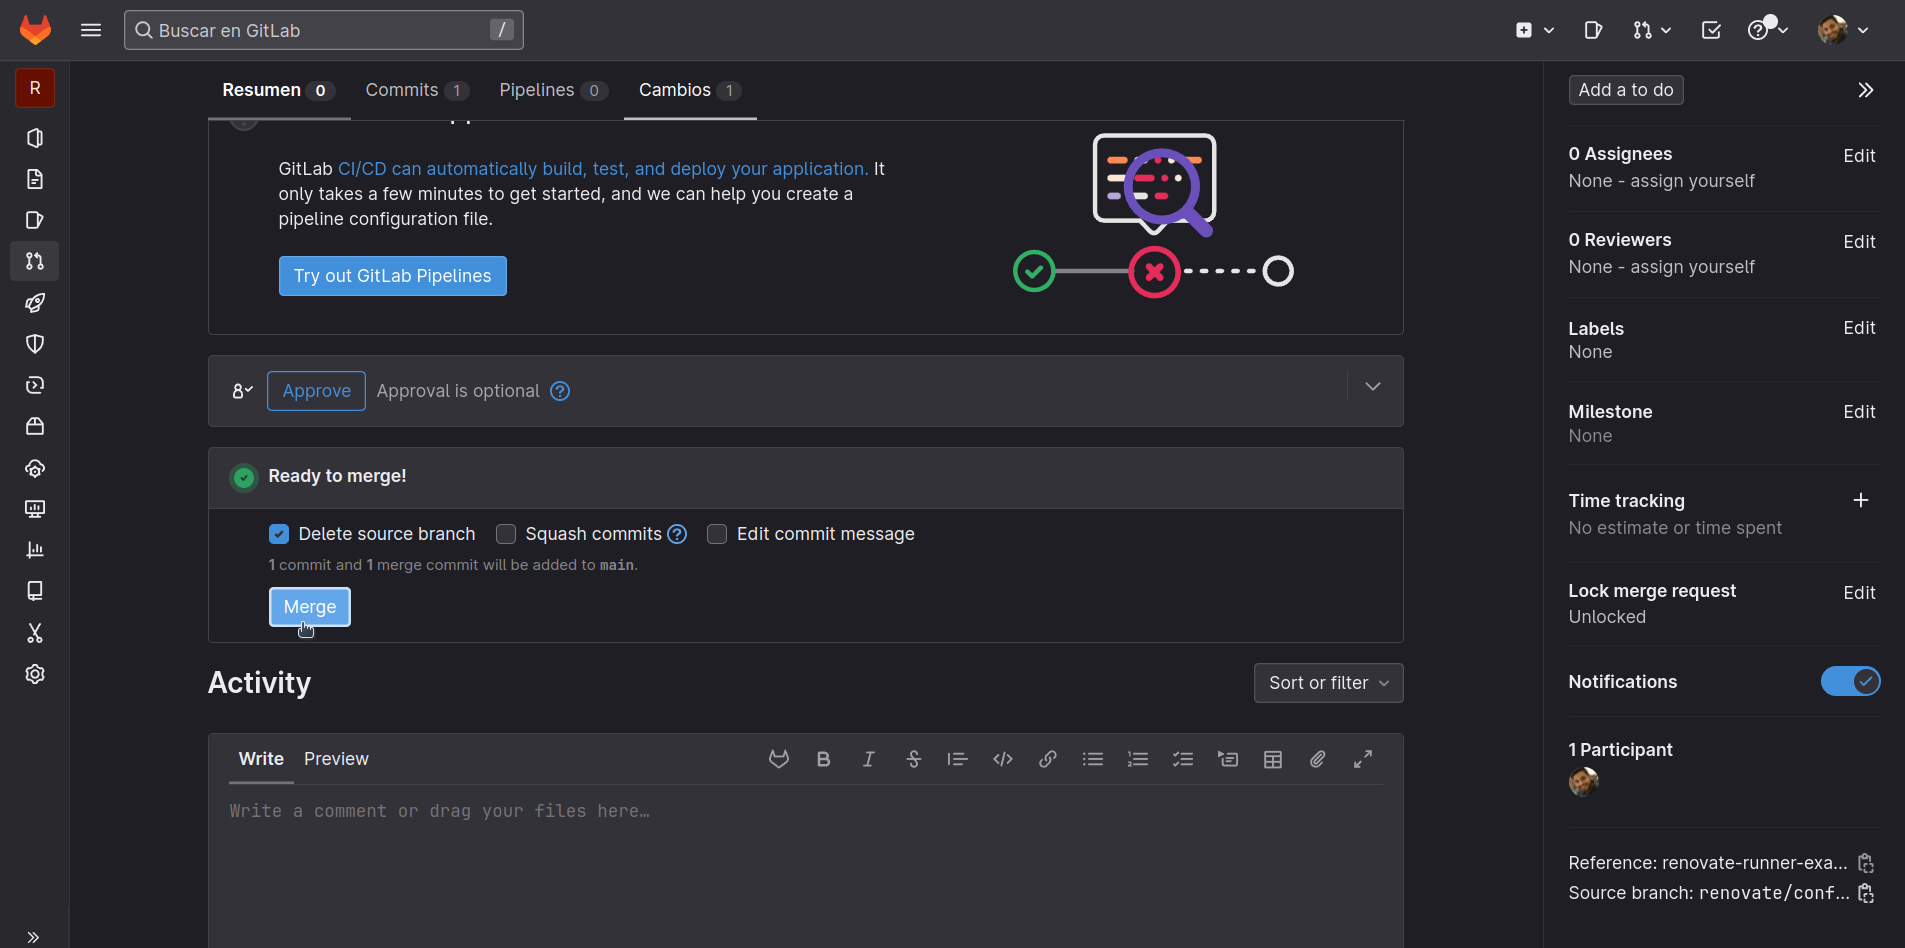Open the GitLab home logo

click(x=35, y=30)
